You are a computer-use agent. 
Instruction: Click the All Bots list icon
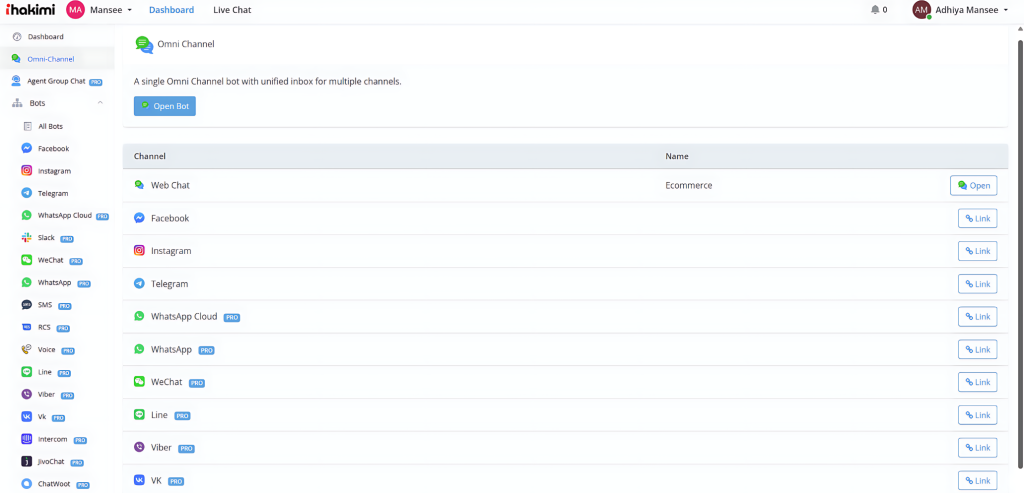coord(27,126)
